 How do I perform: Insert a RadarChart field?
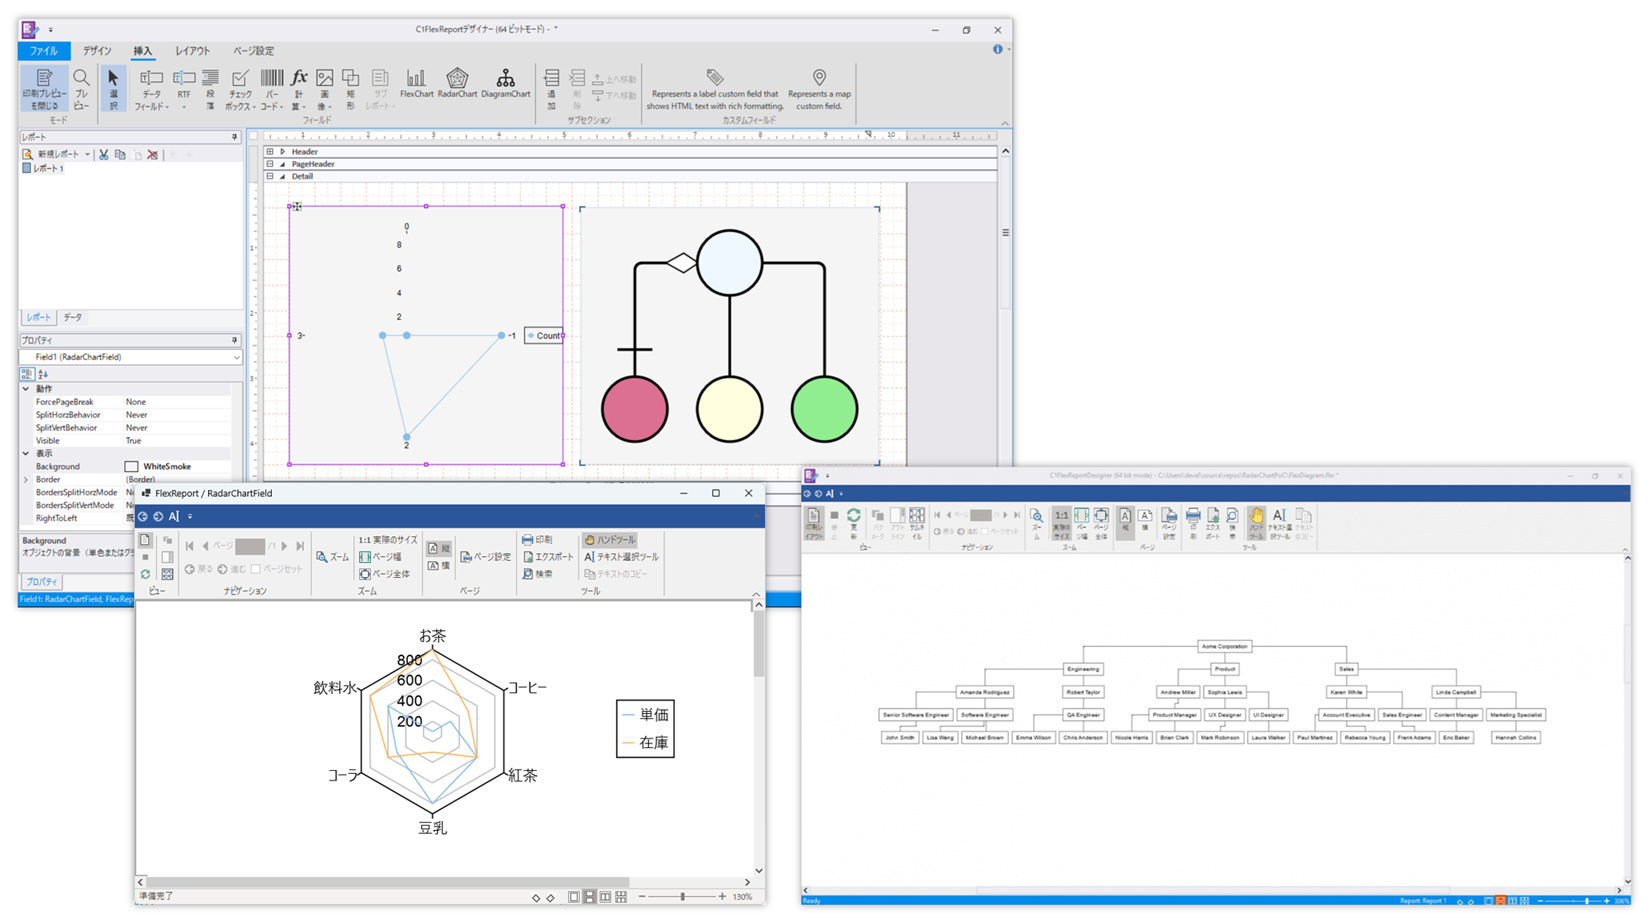[457, 84]
